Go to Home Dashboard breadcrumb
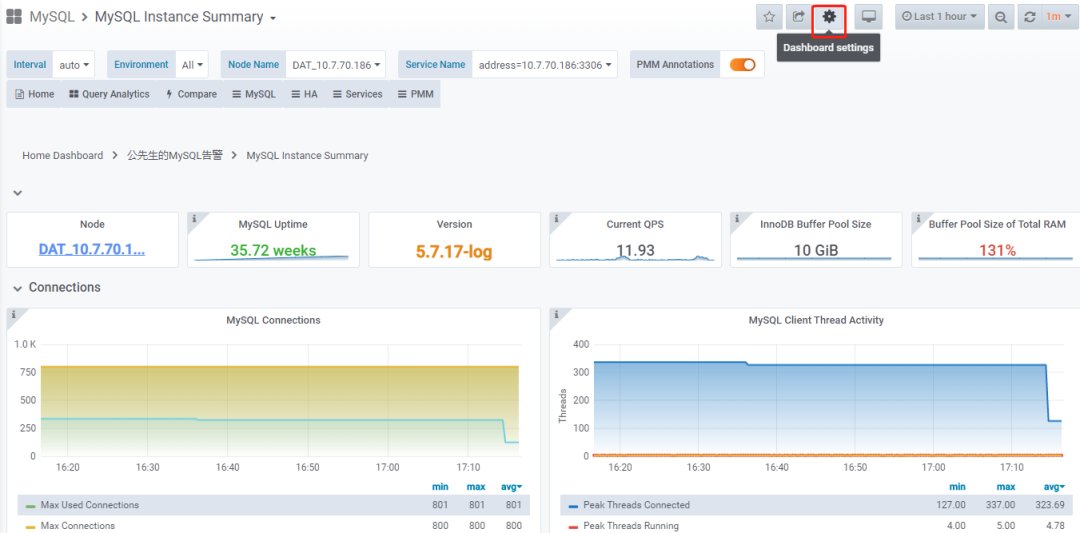The width and height of the screenshot is (1080, 533). pyautogui.click(x=63, y=156)
